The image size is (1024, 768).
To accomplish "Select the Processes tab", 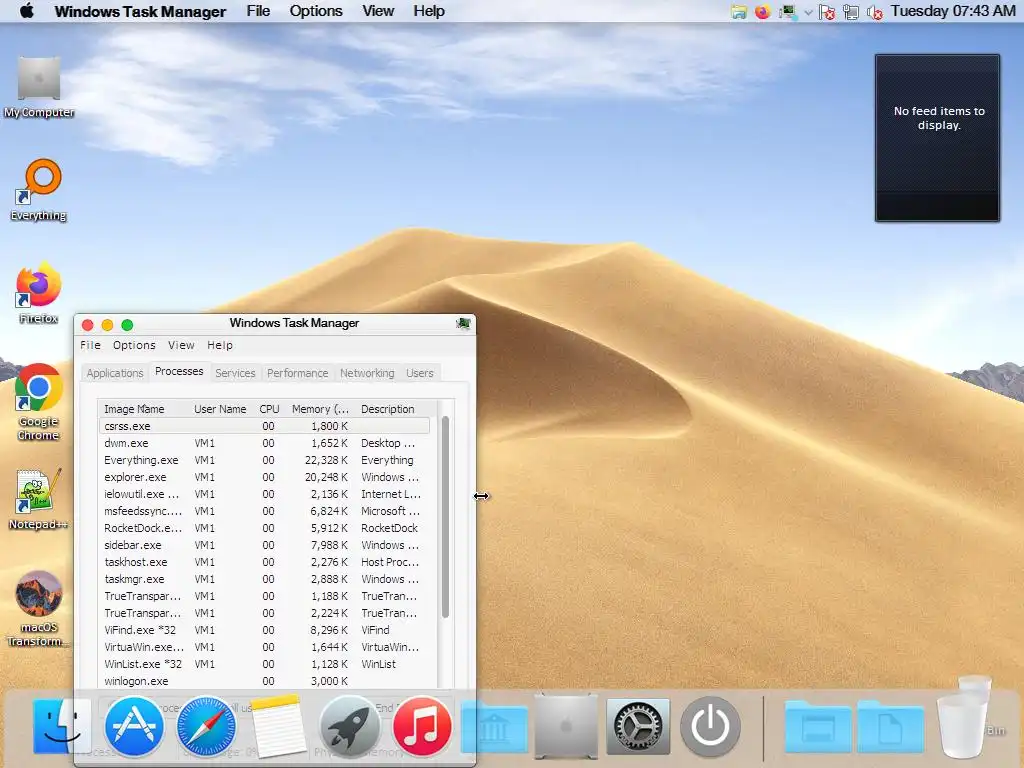I will 179,372.
